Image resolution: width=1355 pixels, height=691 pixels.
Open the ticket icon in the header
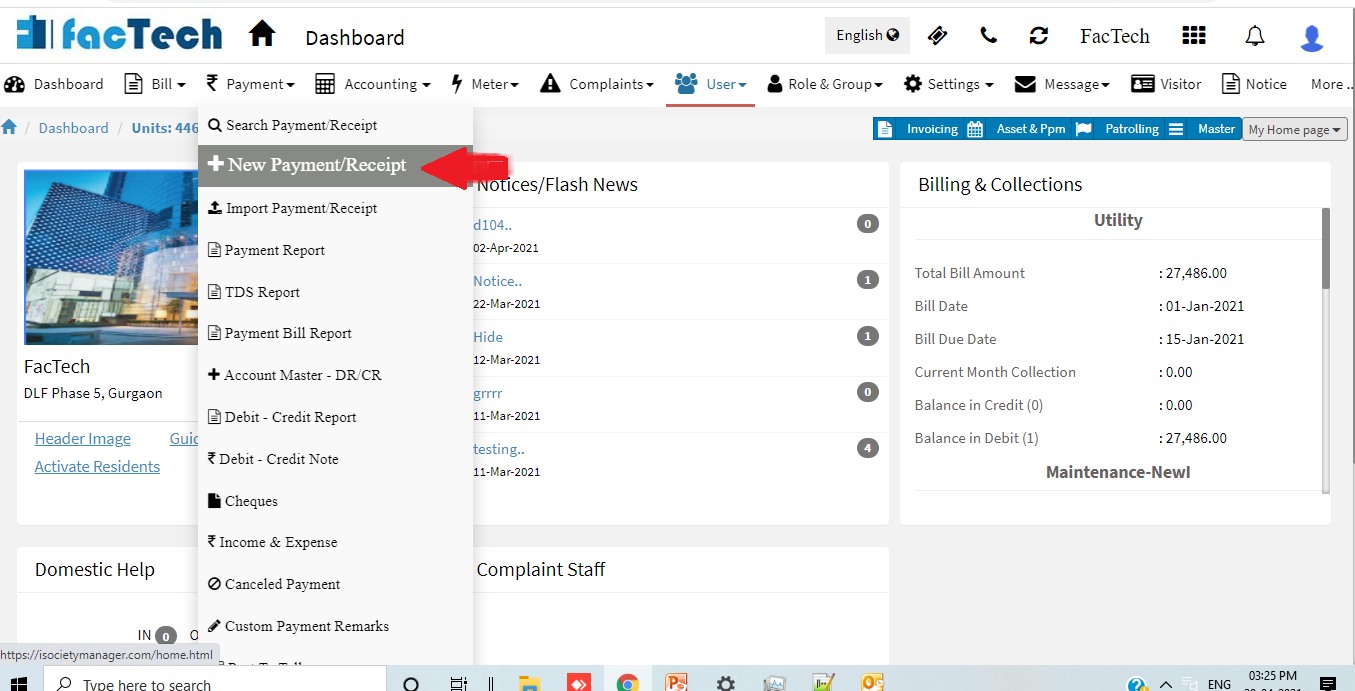[x=937, y=36]
